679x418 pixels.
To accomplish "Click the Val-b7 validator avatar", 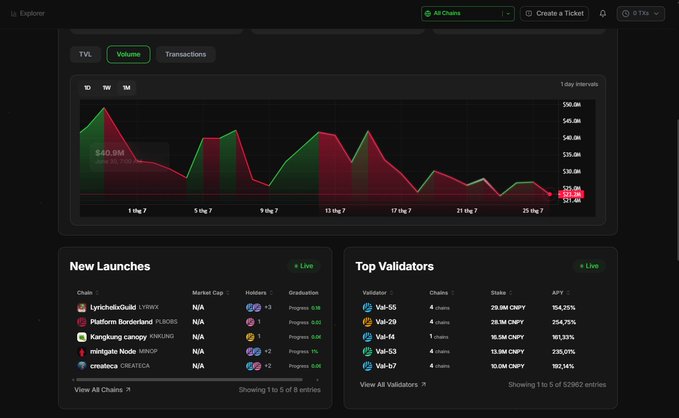I will (x=367, y=366).
